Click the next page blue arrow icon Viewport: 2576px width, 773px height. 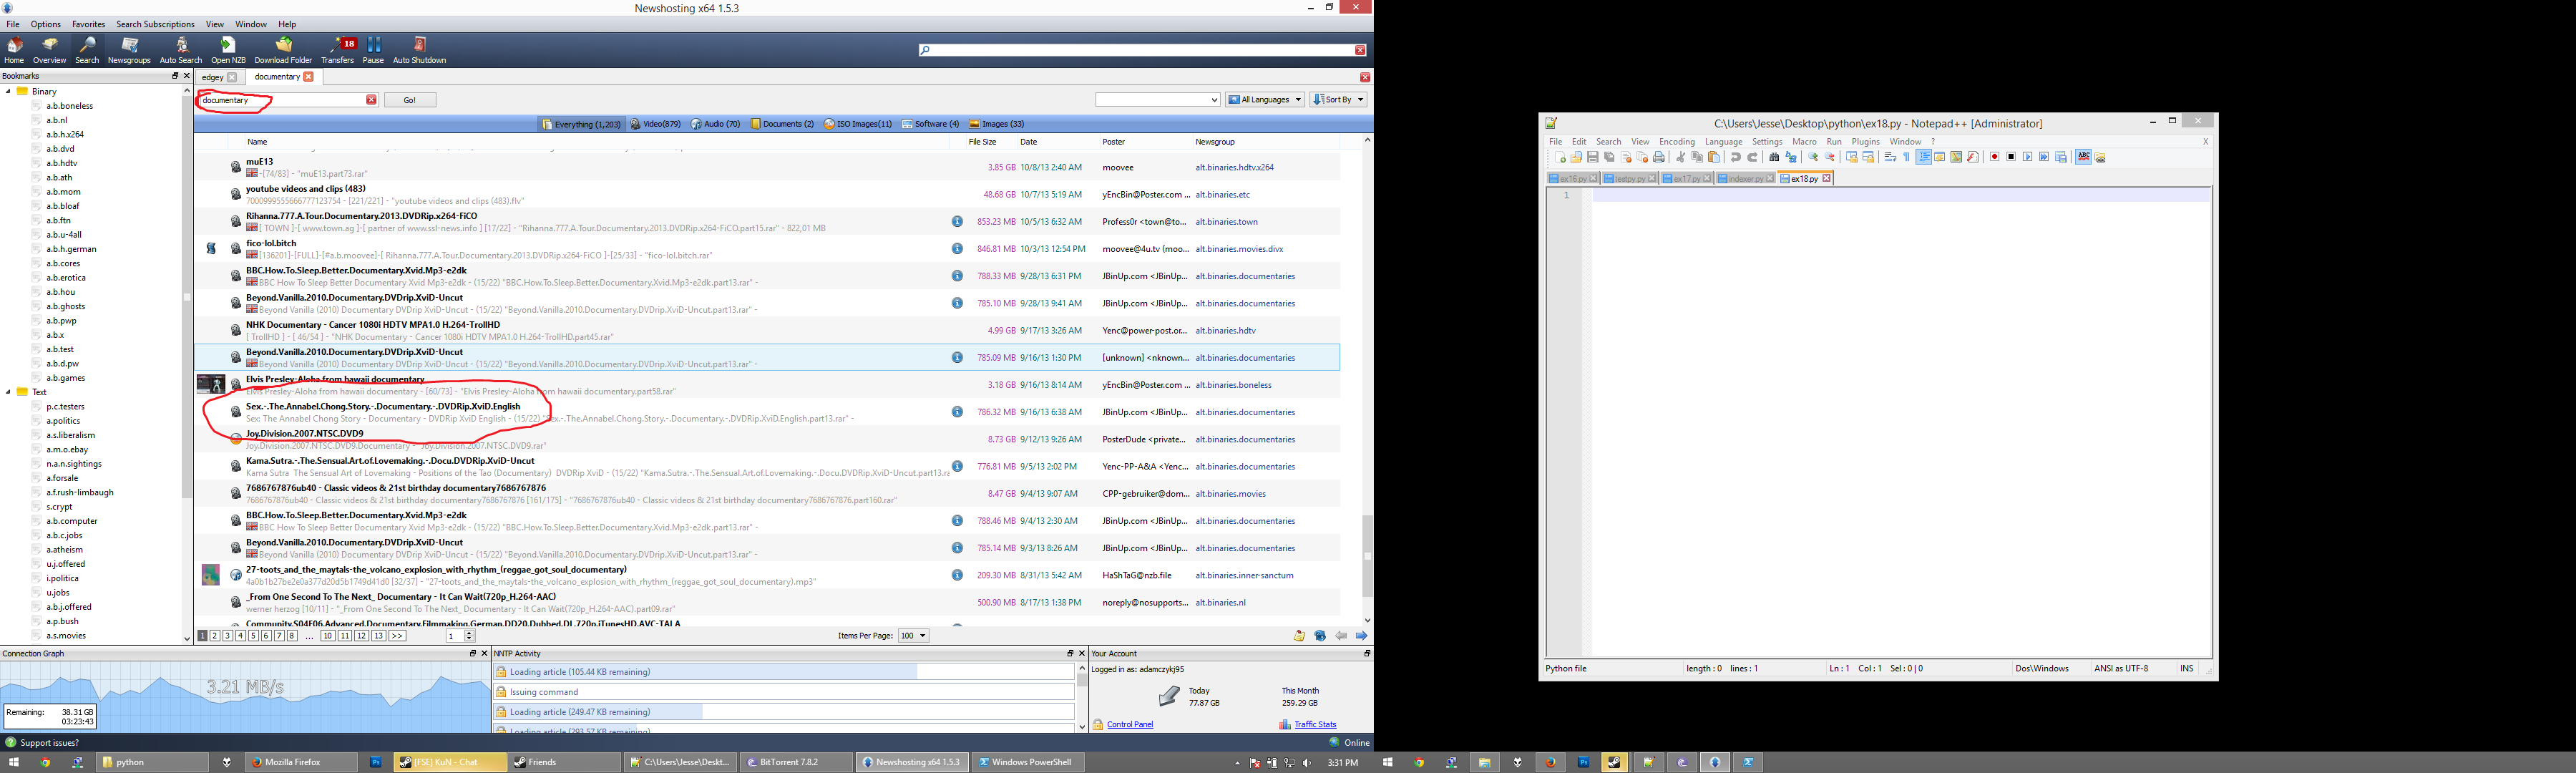[x=1361, y=636]
